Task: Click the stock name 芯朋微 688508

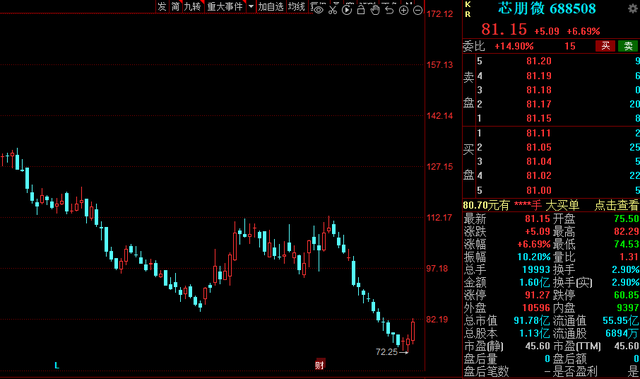Action: click(x=547, y=8)
